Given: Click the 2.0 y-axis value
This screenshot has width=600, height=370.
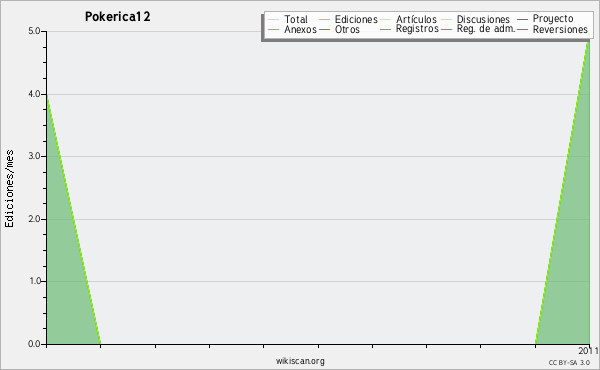Looking at the screenshot, I should point(34,219).
